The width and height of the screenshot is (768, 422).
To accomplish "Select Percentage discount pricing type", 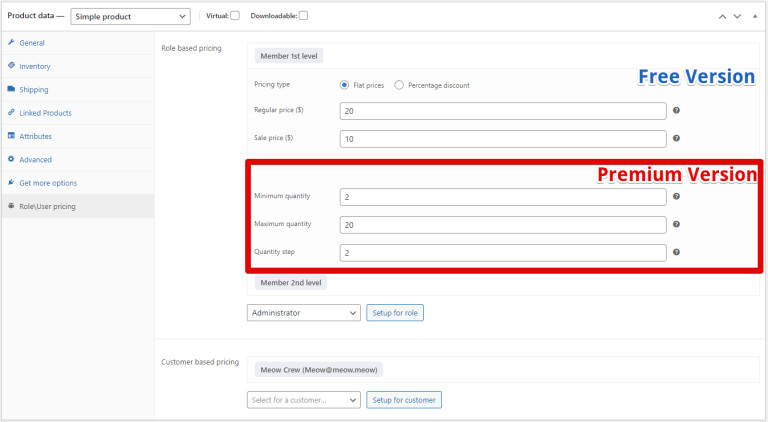I will [399, 85].
